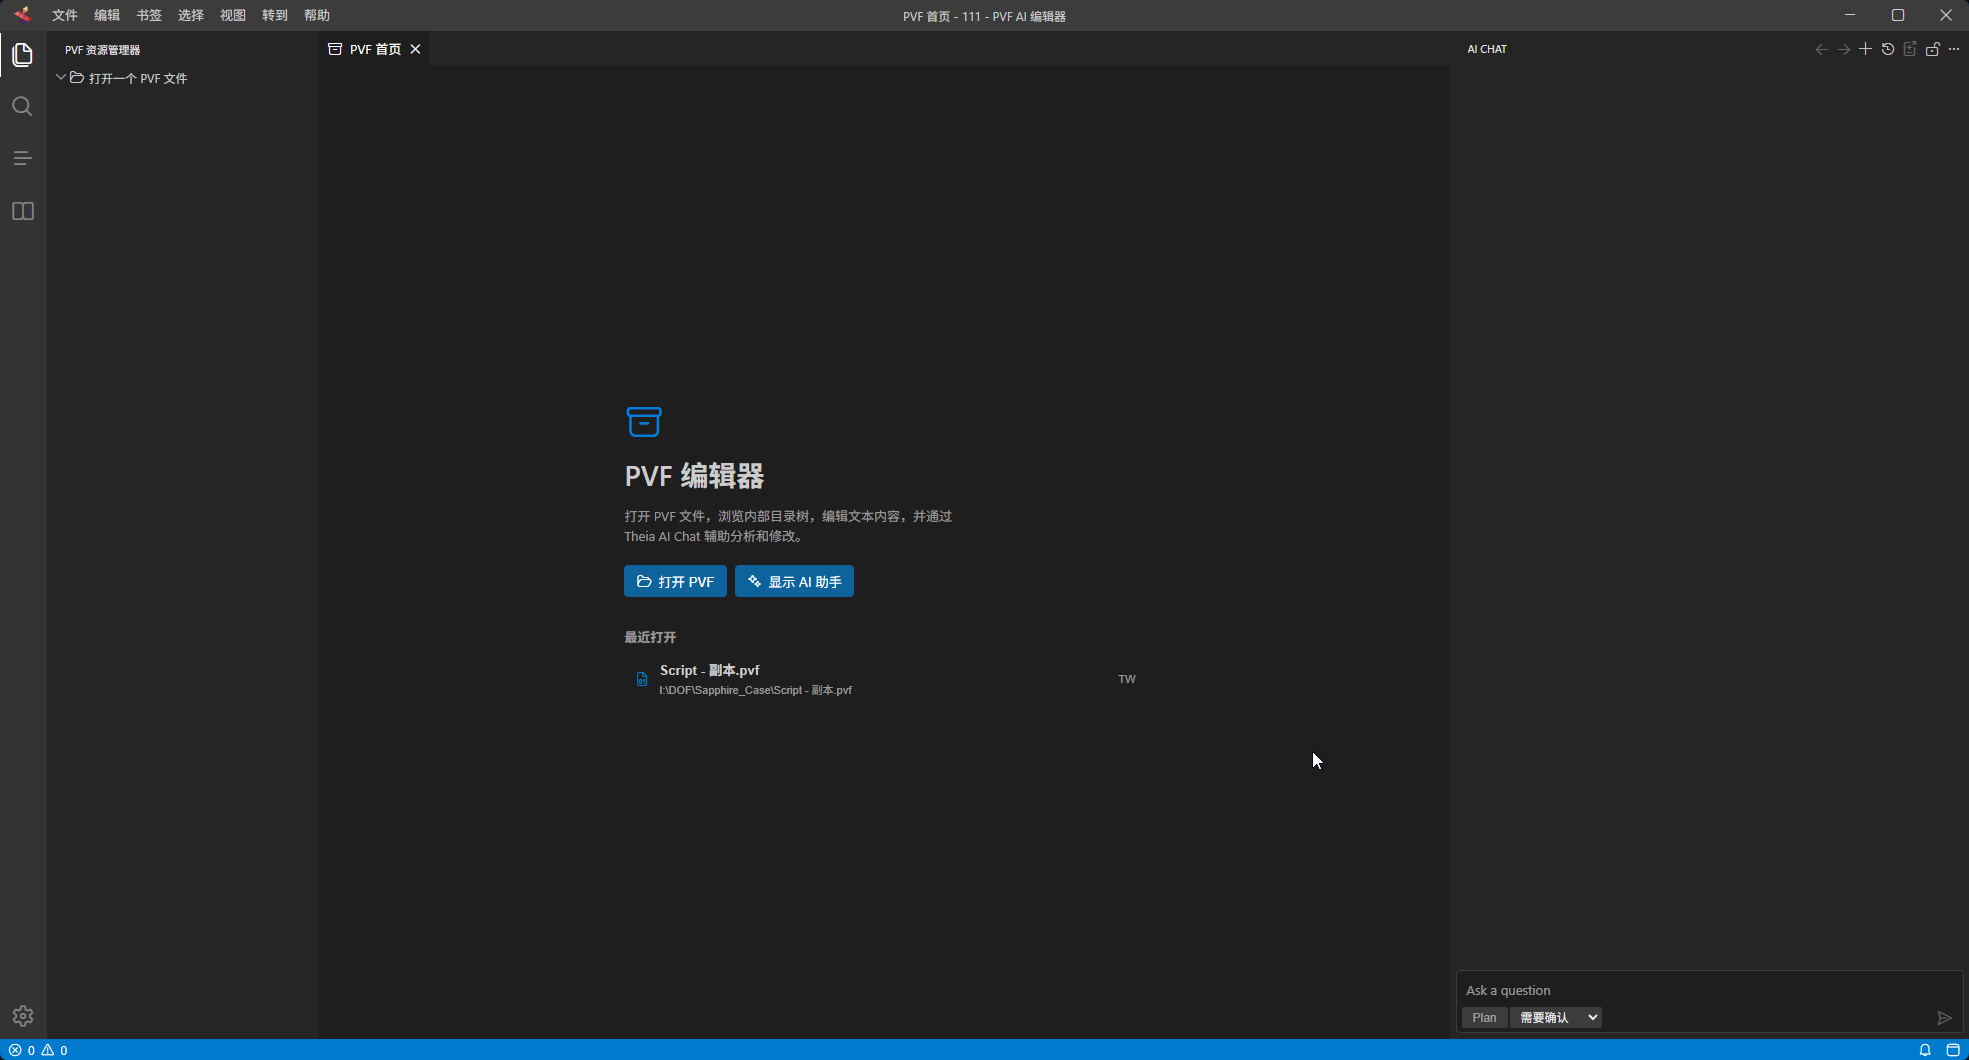Image resolution: width=1969 pixels, height=1060 pixels.
Task: Close the PVF AI 编辑器 window
Action: tap(1946, 15)
